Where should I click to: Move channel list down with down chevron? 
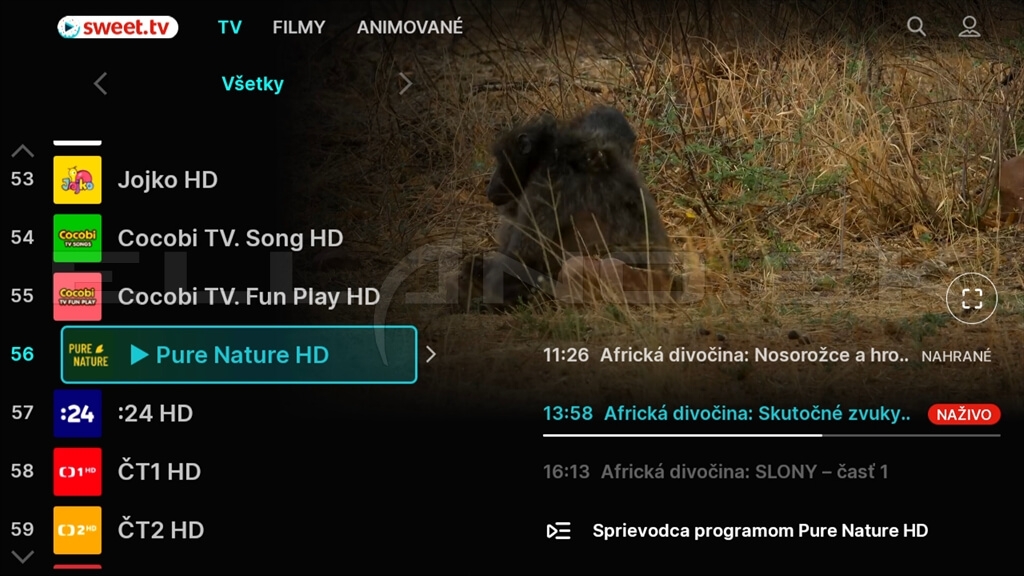(22, 557)
